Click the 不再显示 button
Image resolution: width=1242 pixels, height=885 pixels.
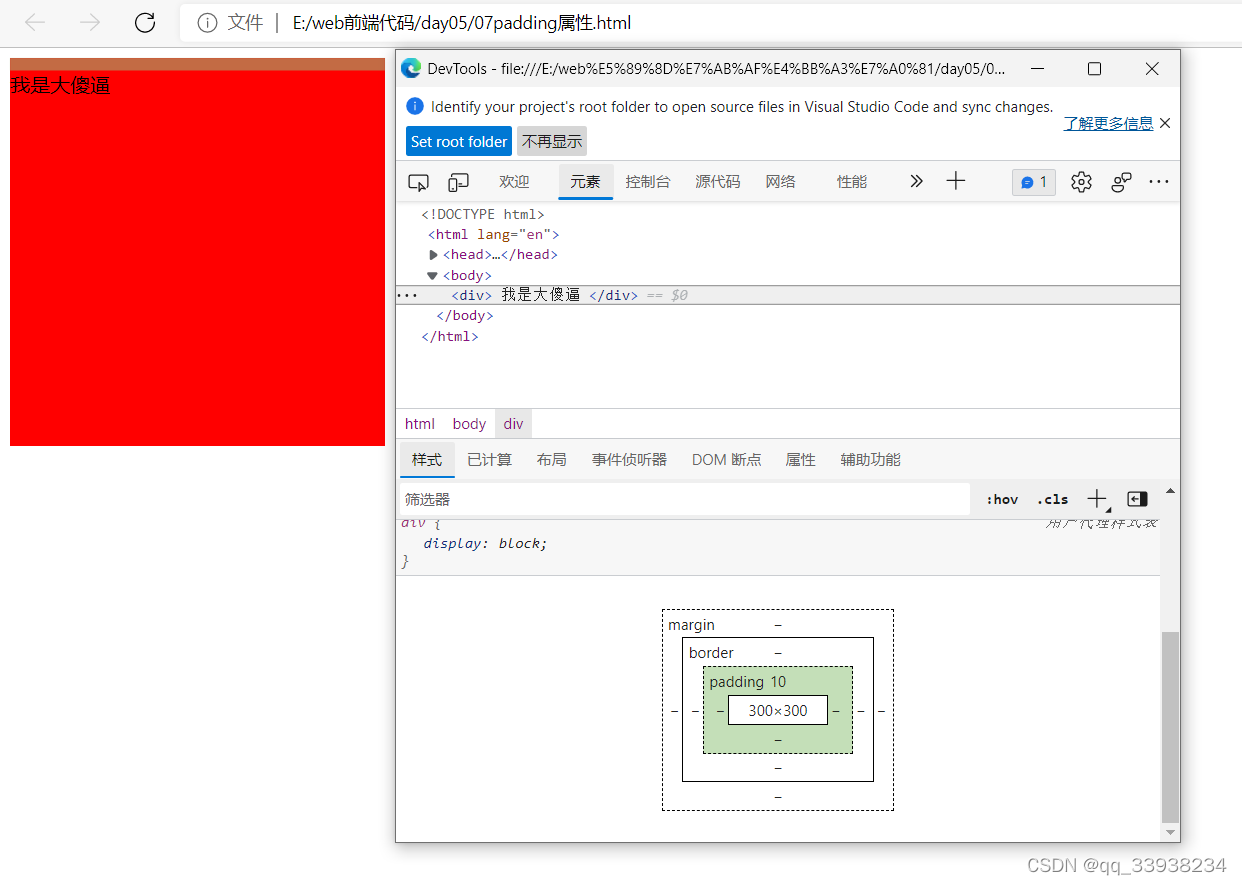pyautogui.click(x=551, y=141)
